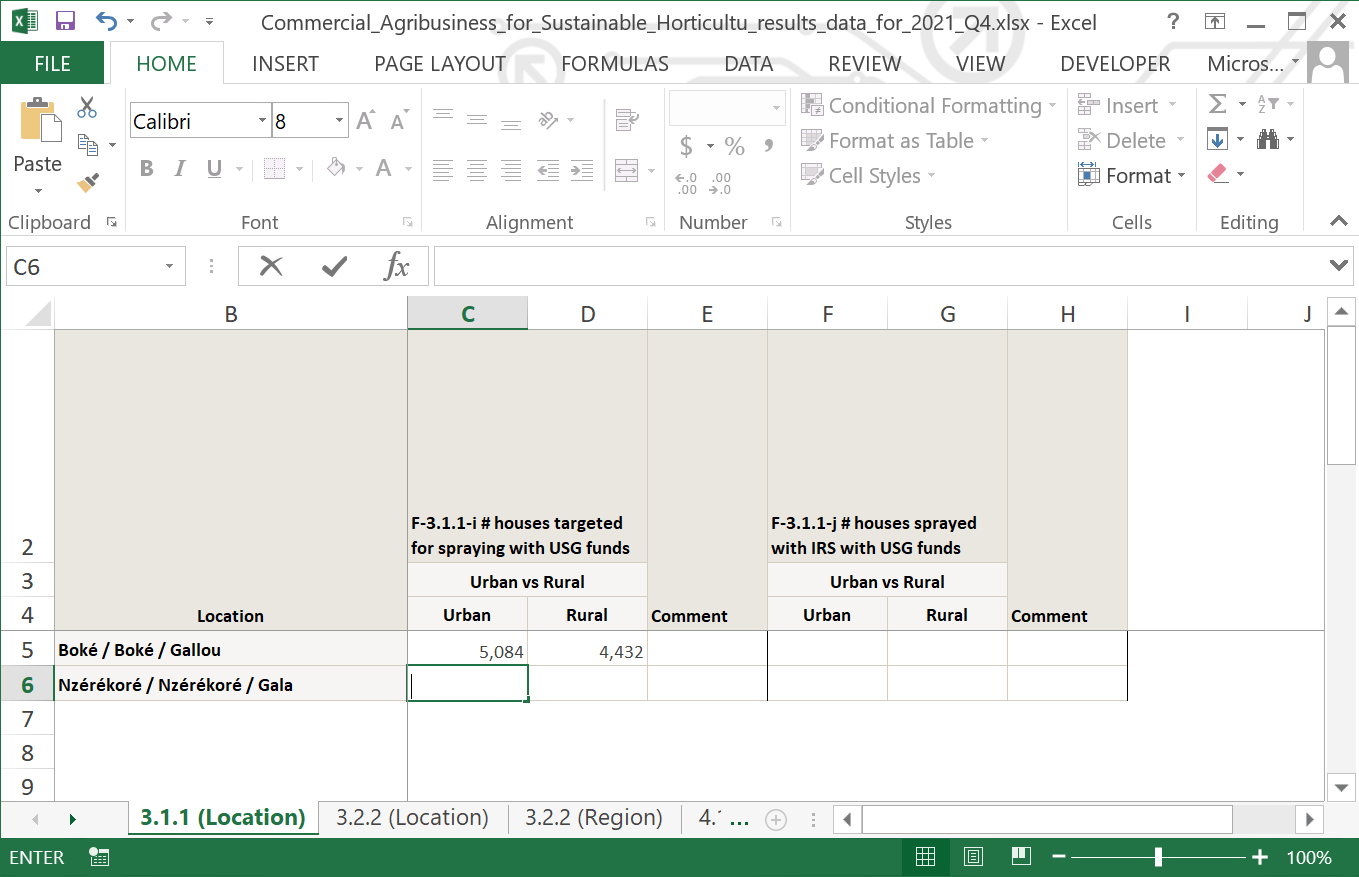This screenshot has width=1359, height=877.
Task: Click the Cut scissors icon
Action: pos(87,107)
